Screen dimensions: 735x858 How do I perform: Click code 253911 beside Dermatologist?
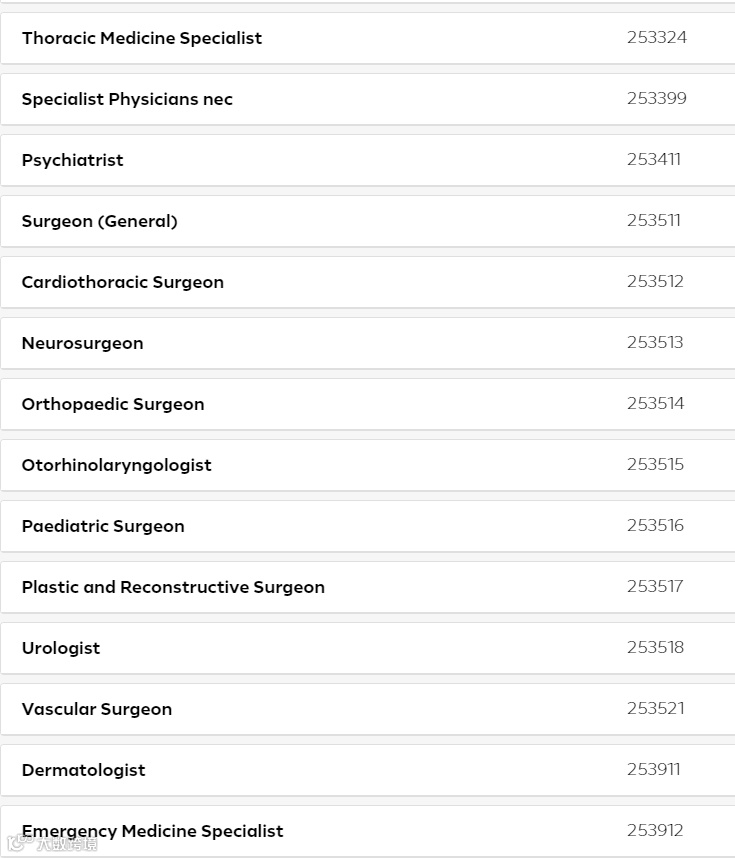(x=654, y=769)
